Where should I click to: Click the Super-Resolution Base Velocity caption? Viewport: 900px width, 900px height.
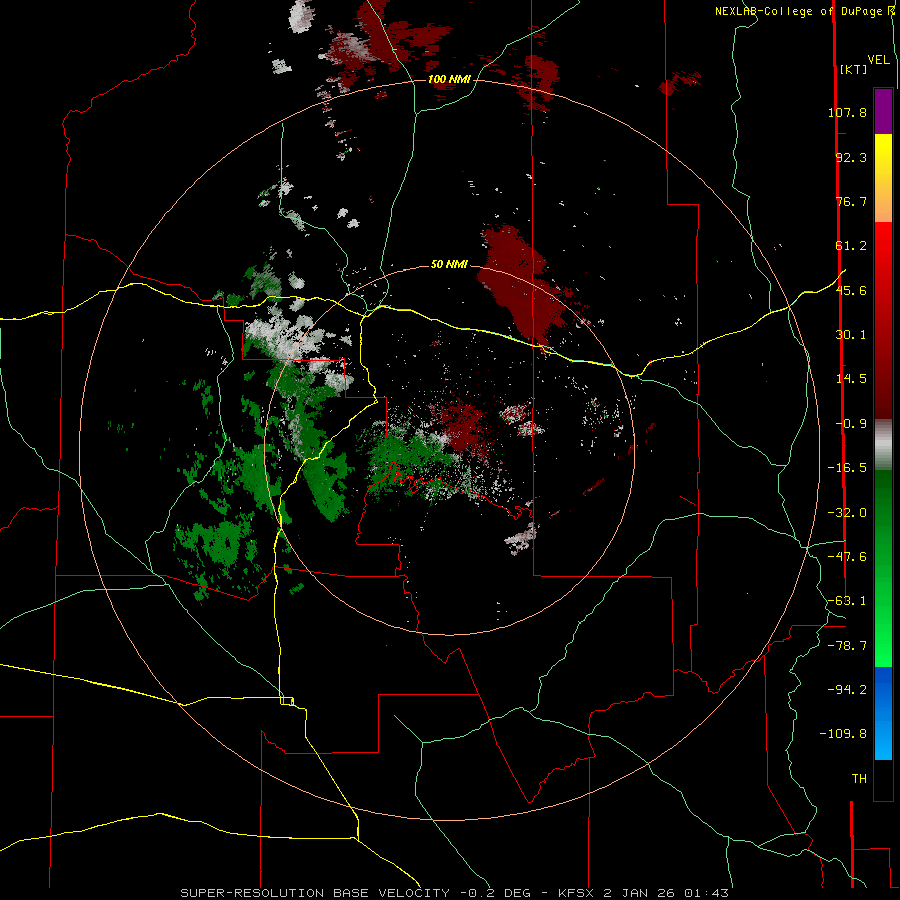click(x=454, y=893)
